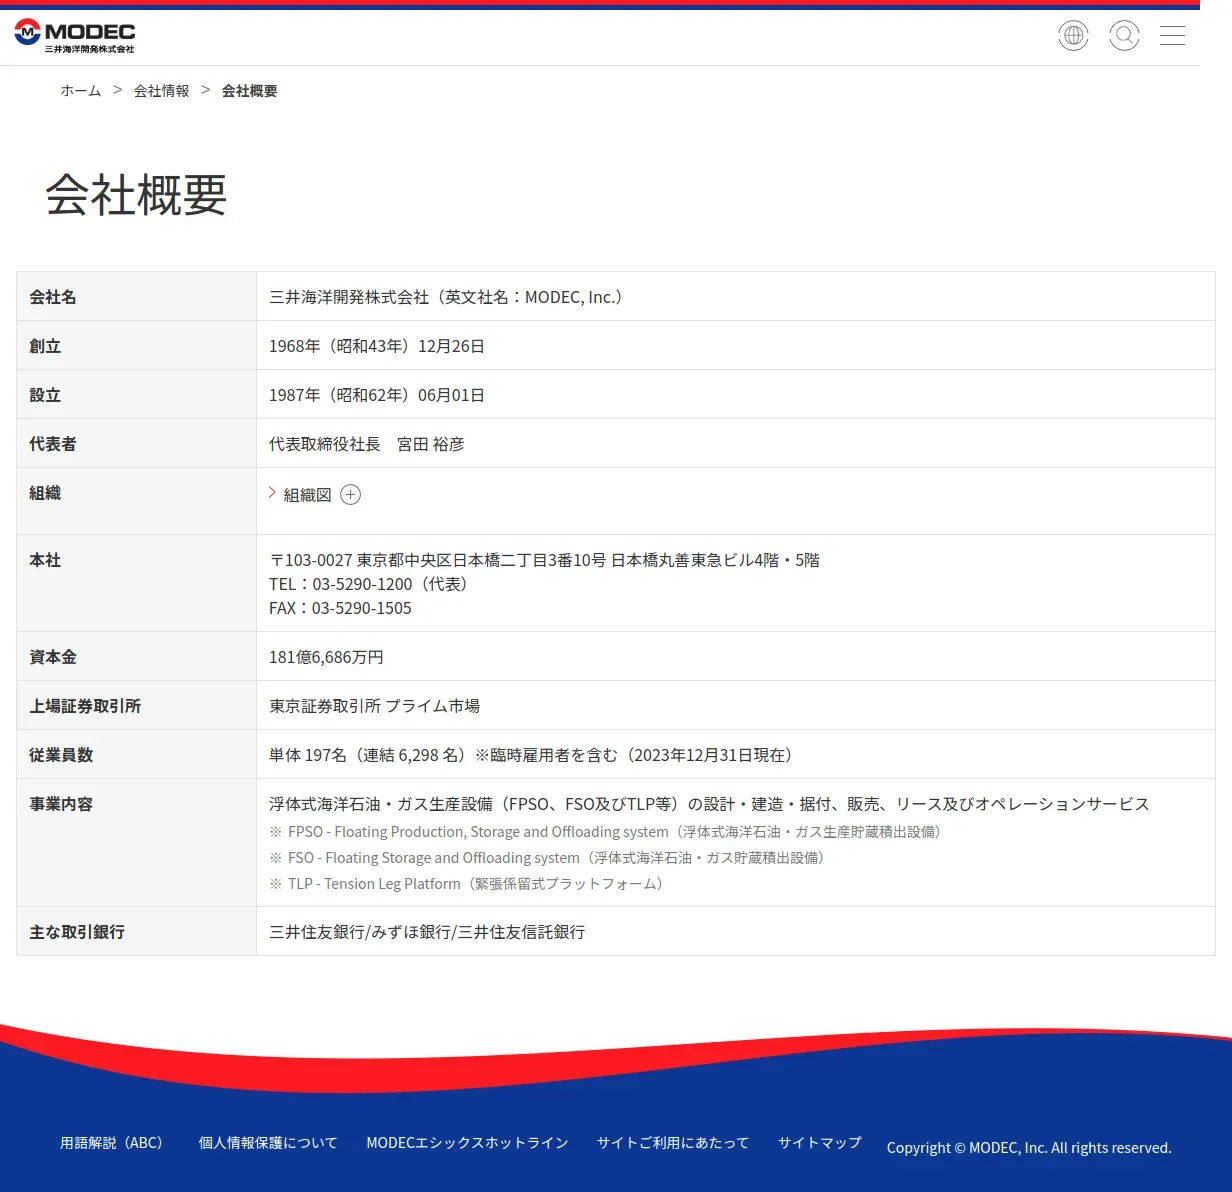Open the hamburger menu

click(x=1172, y=36)
